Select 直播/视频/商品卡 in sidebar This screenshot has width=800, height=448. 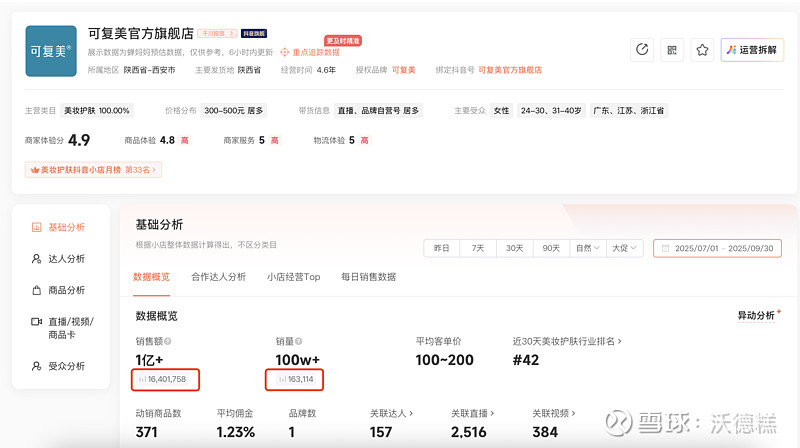tap(71, 328)
